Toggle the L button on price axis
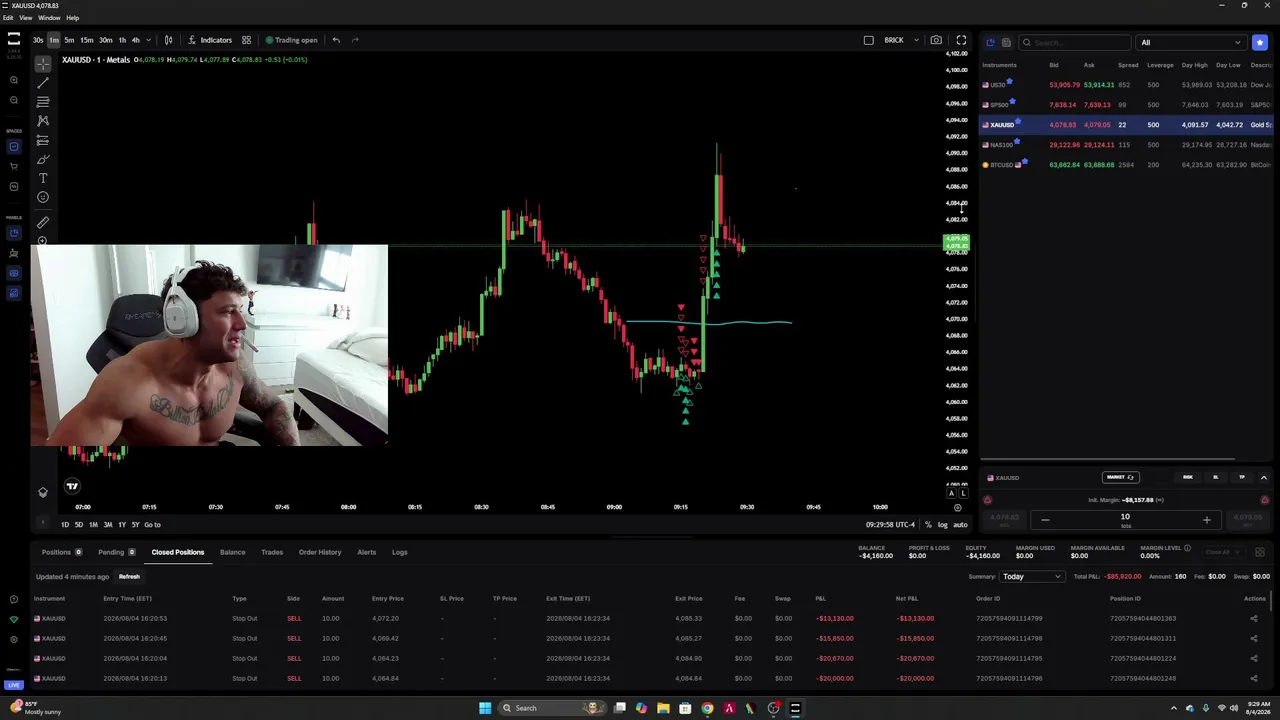This screenshot has height=720, width=1280. coord(963,493)
